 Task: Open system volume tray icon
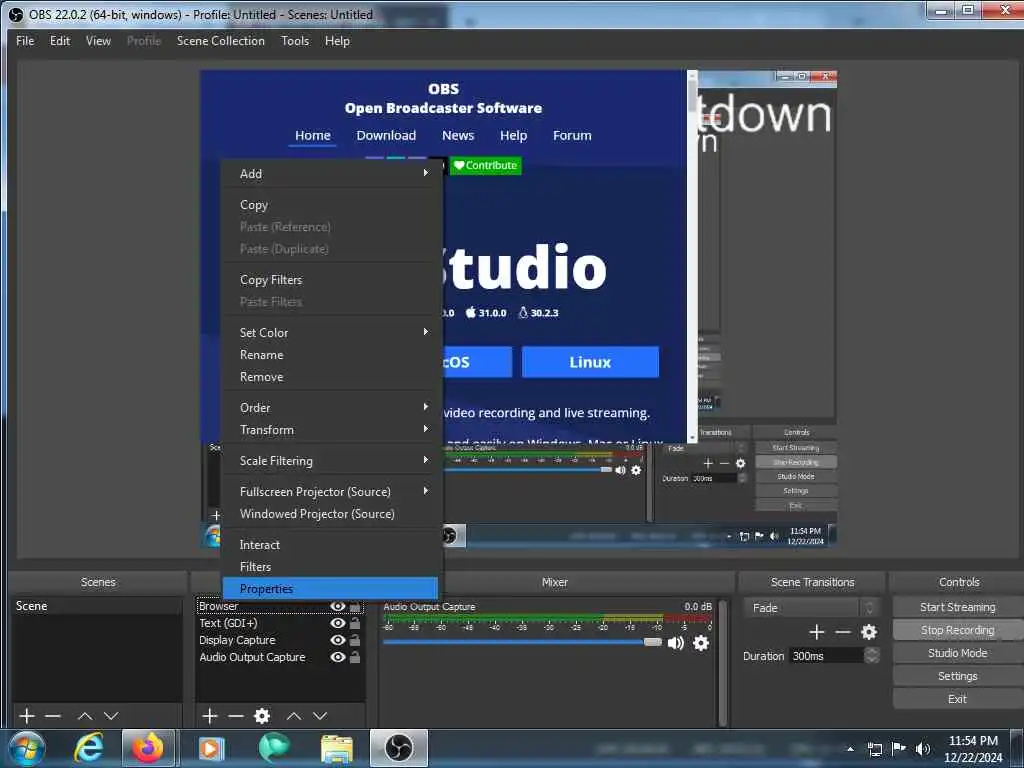click(x=923, y=749)
